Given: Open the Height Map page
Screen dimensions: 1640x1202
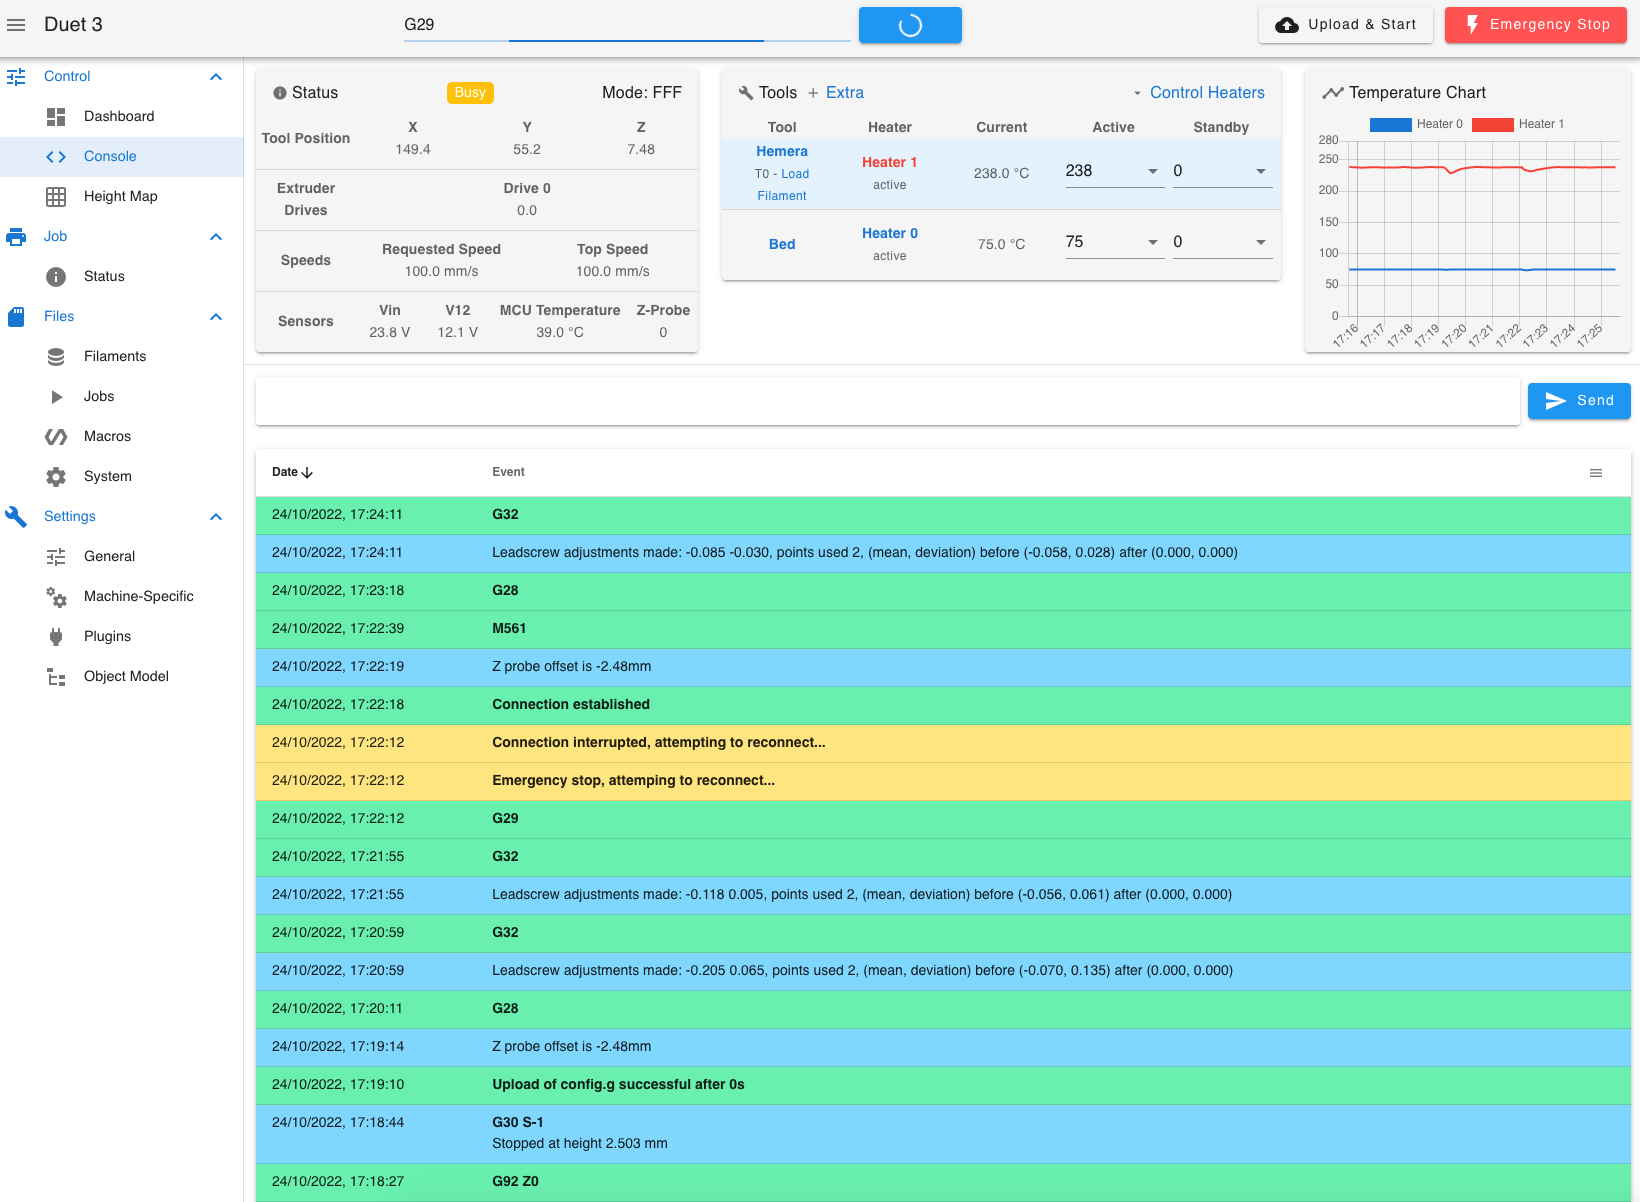Looking at the screenshot, I should (121, 196).
